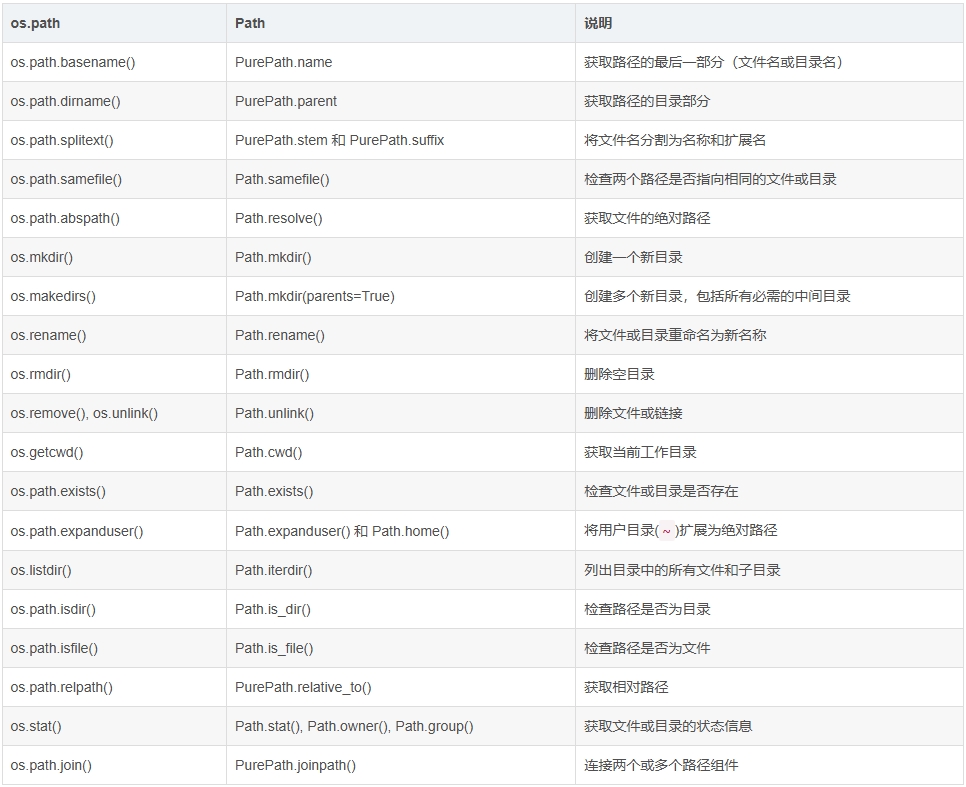This screenshot has height=787, width=966.
Task: Click description 连接两个或多个路径组件
Action: coord(661,765)
